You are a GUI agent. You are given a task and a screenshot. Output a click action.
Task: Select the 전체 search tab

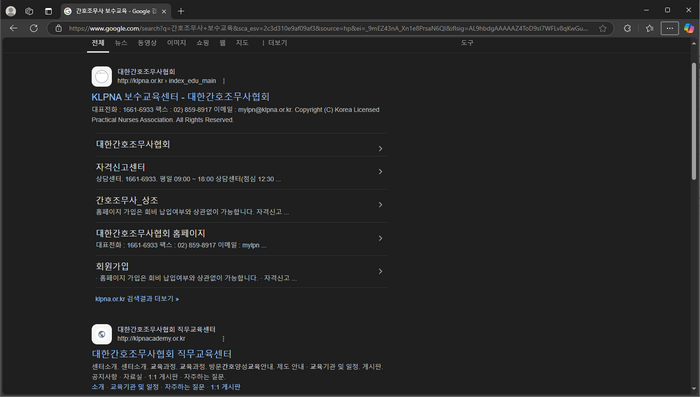tap(98, 43)
